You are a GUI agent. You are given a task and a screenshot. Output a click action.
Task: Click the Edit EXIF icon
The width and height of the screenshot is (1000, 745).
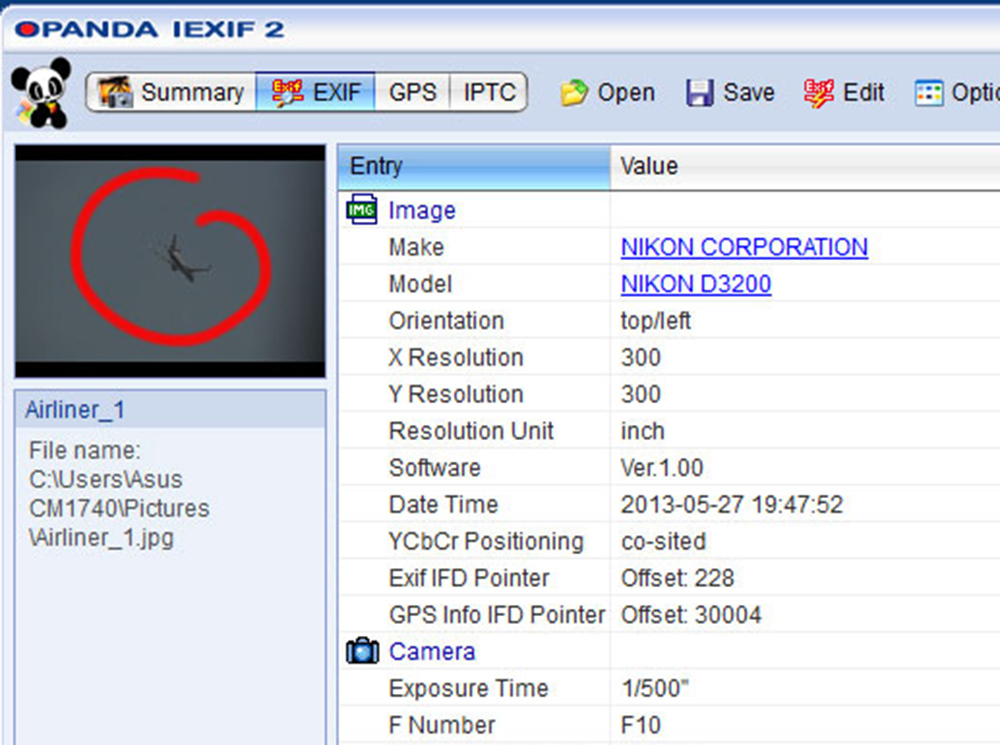coord(819,93)
